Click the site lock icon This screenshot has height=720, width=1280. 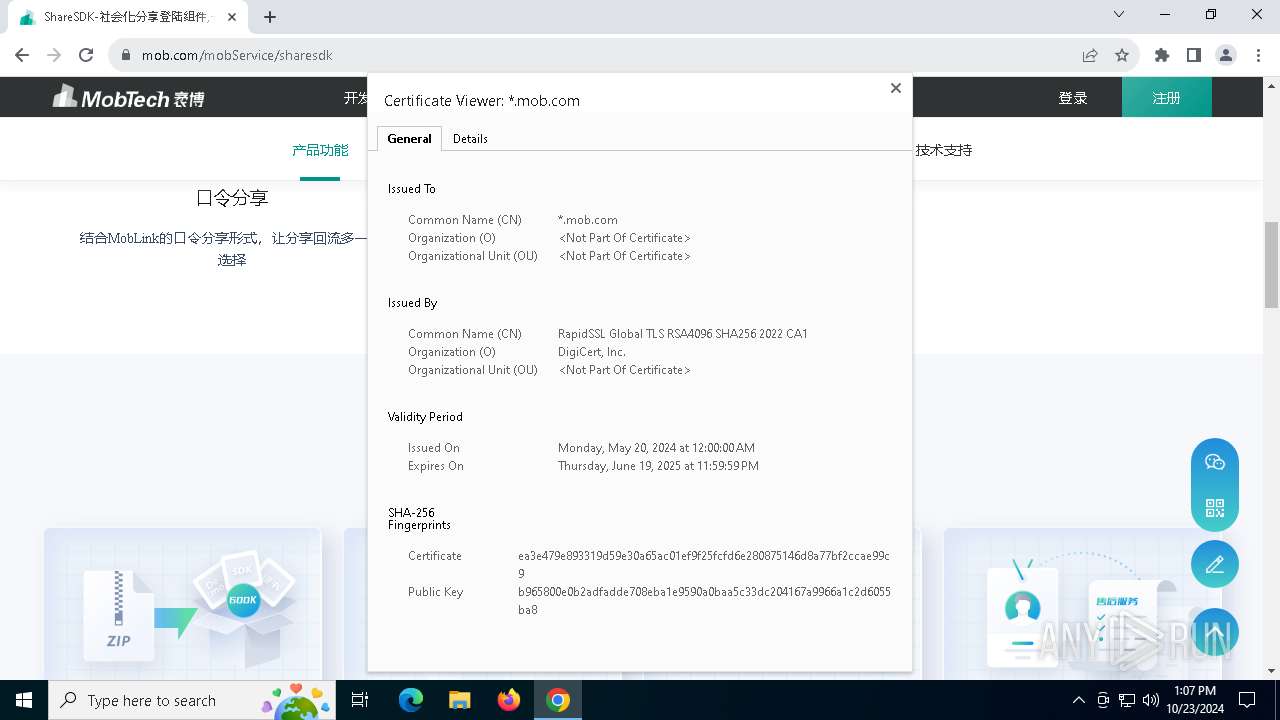coord(126,55)
